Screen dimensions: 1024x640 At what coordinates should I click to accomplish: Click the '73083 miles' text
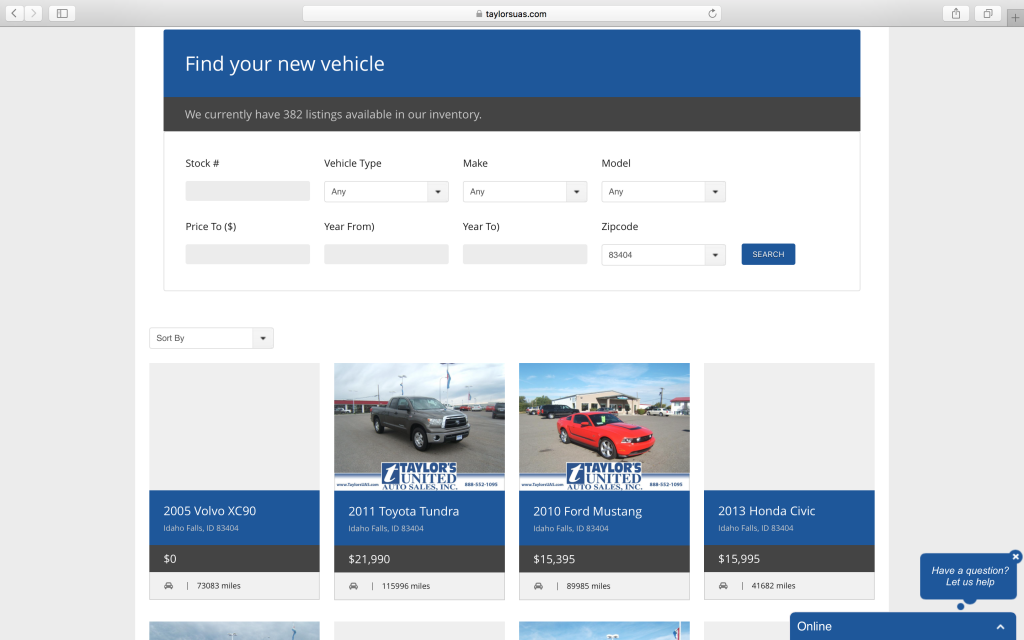pyautogui.click(x=219, y=586)
